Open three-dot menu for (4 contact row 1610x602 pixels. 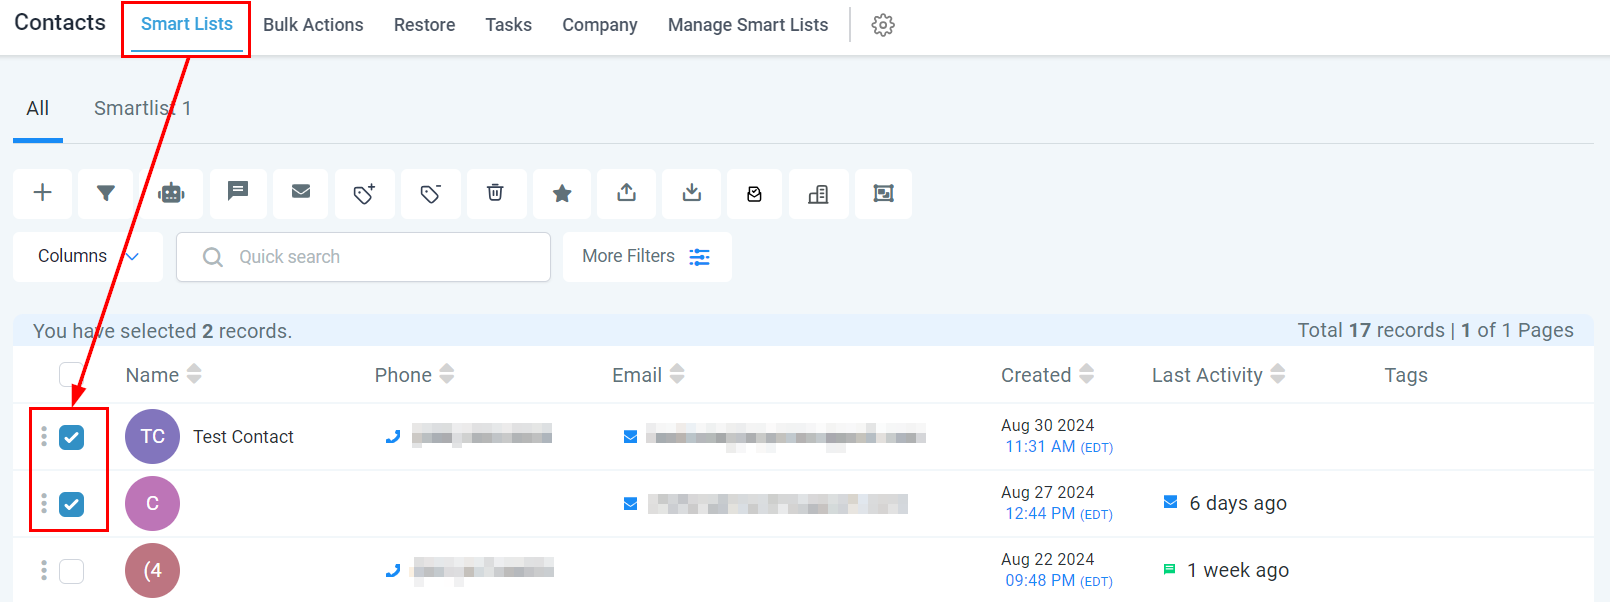pyautogui.click(x=44, y=571)
